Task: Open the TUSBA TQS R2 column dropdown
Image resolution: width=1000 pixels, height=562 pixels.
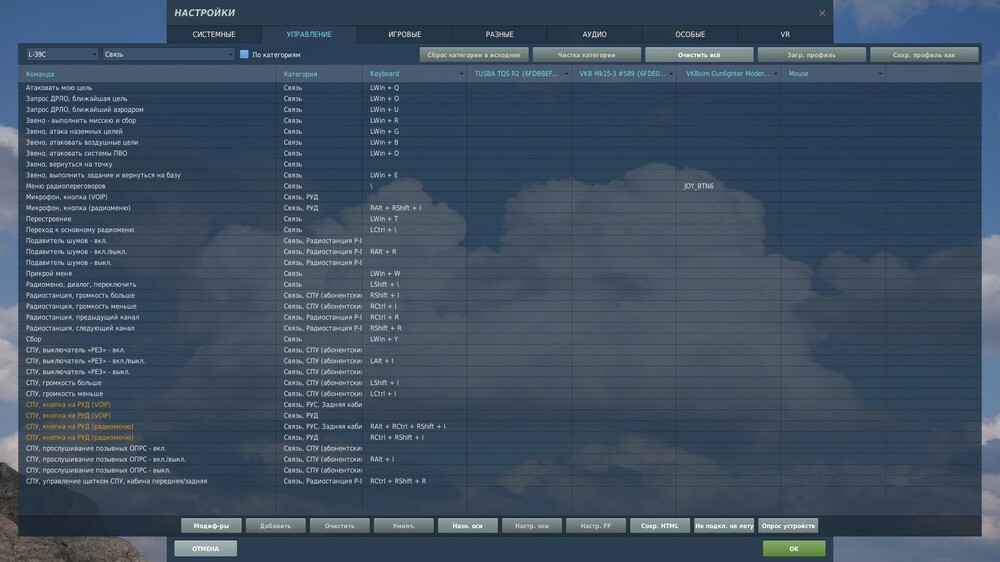Action: [566, 74]
